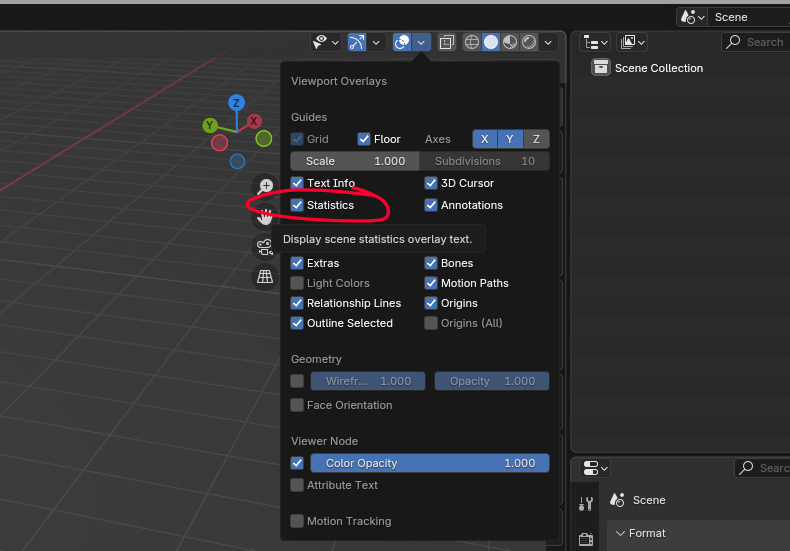The image size is (790, 551).
Task: Click the perspective/orthographic grid icon
Action: tap(265, 277)
